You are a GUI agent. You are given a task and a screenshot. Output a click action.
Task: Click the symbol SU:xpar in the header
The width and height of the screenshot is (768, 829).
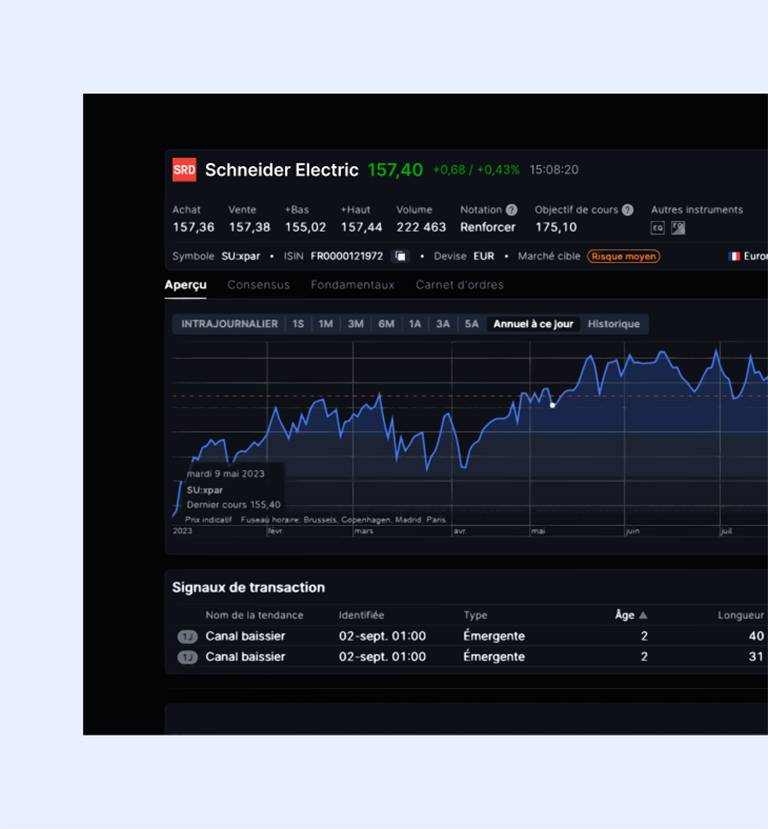click(x=240, y=256)
